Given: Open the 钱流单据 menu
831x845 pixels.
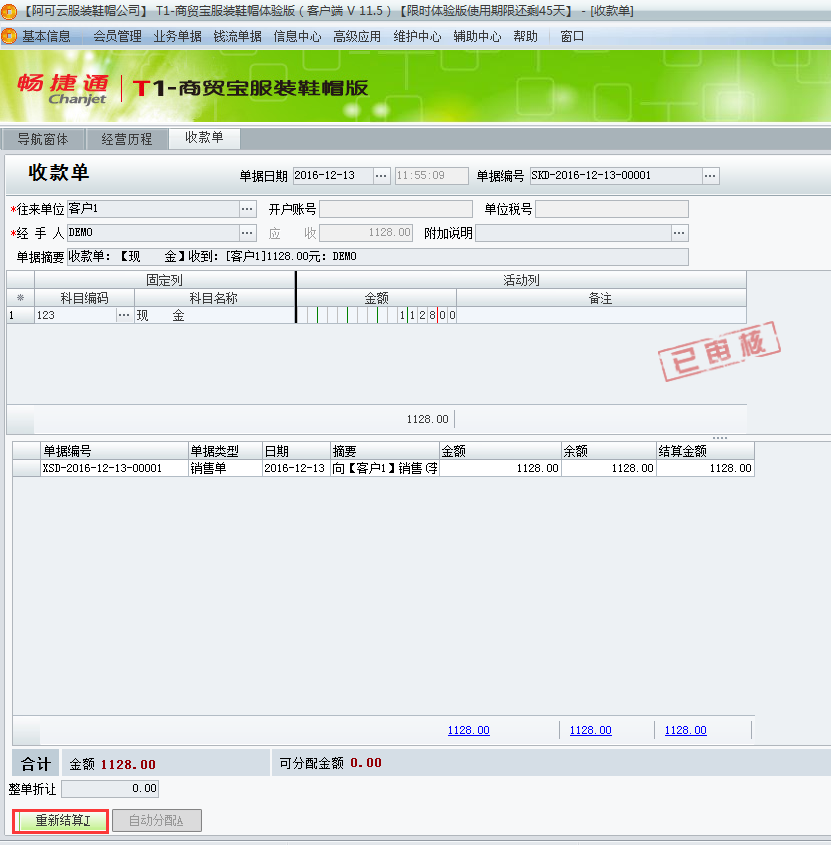Looking at the screenshot, I should point(236,34).
